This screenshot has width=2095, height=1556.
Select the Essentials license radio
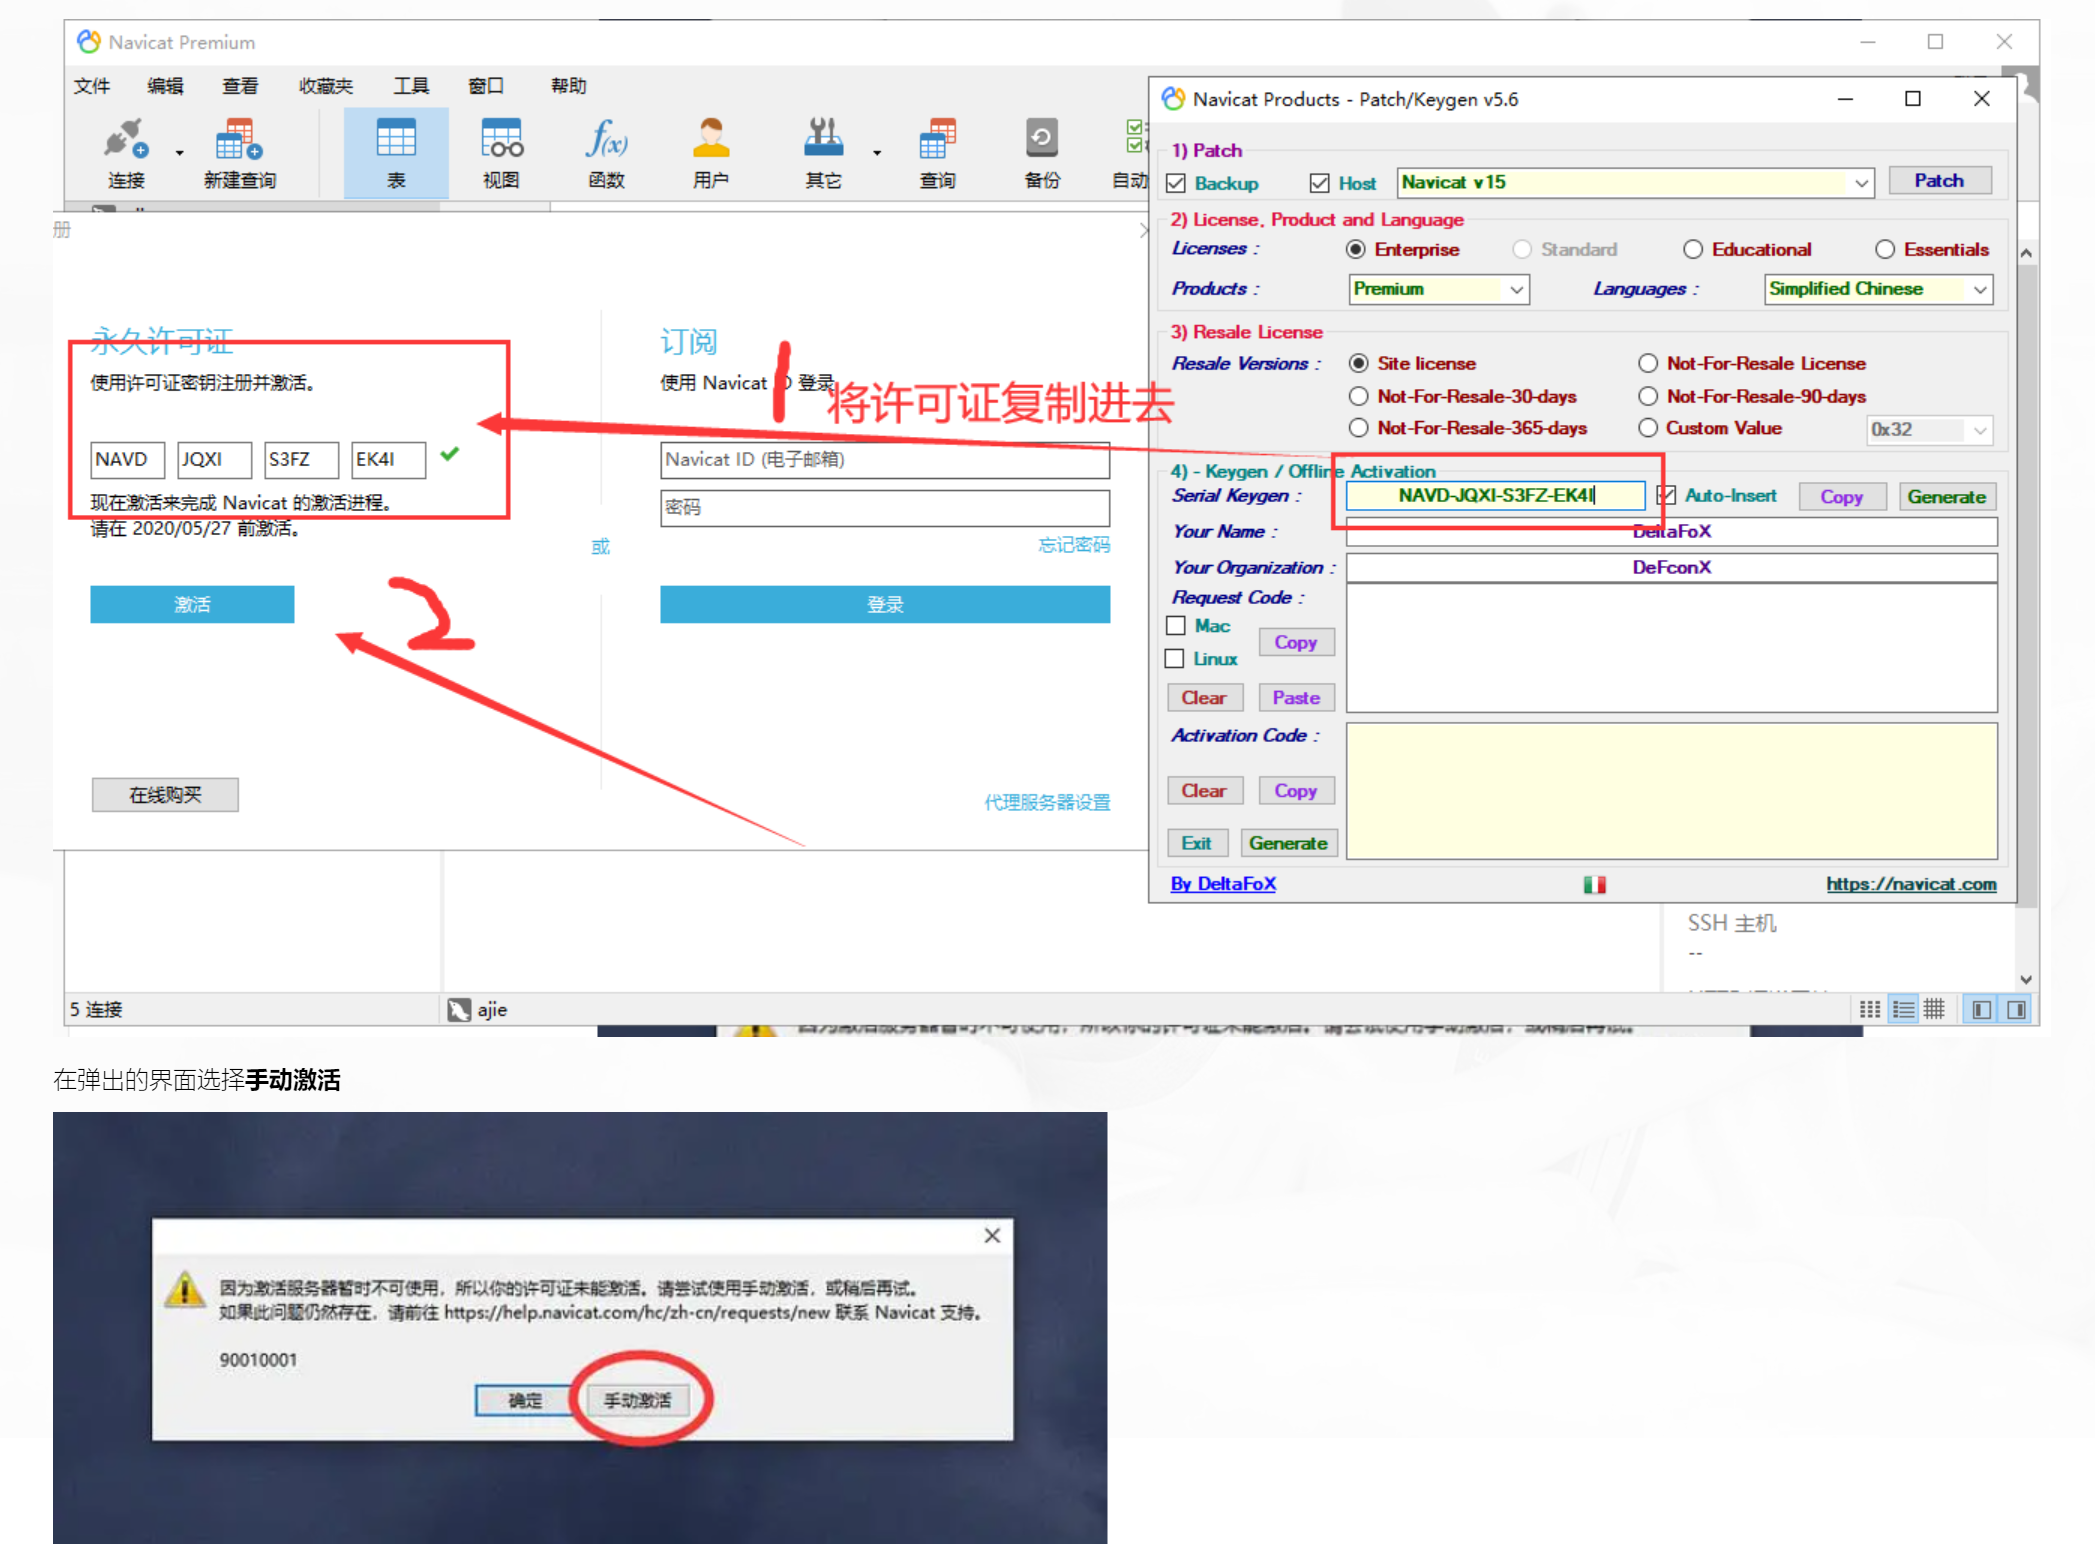tap(1884, 249)
